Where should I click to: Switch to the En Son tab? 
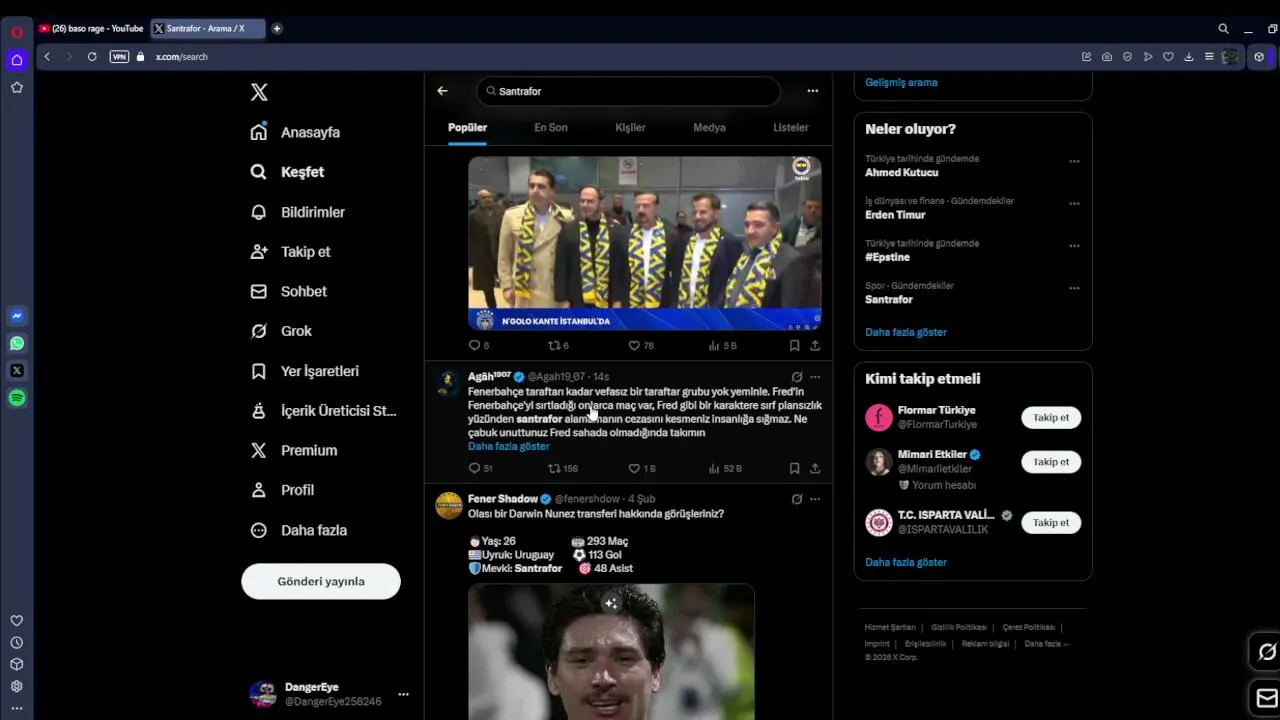click(551, 127)
